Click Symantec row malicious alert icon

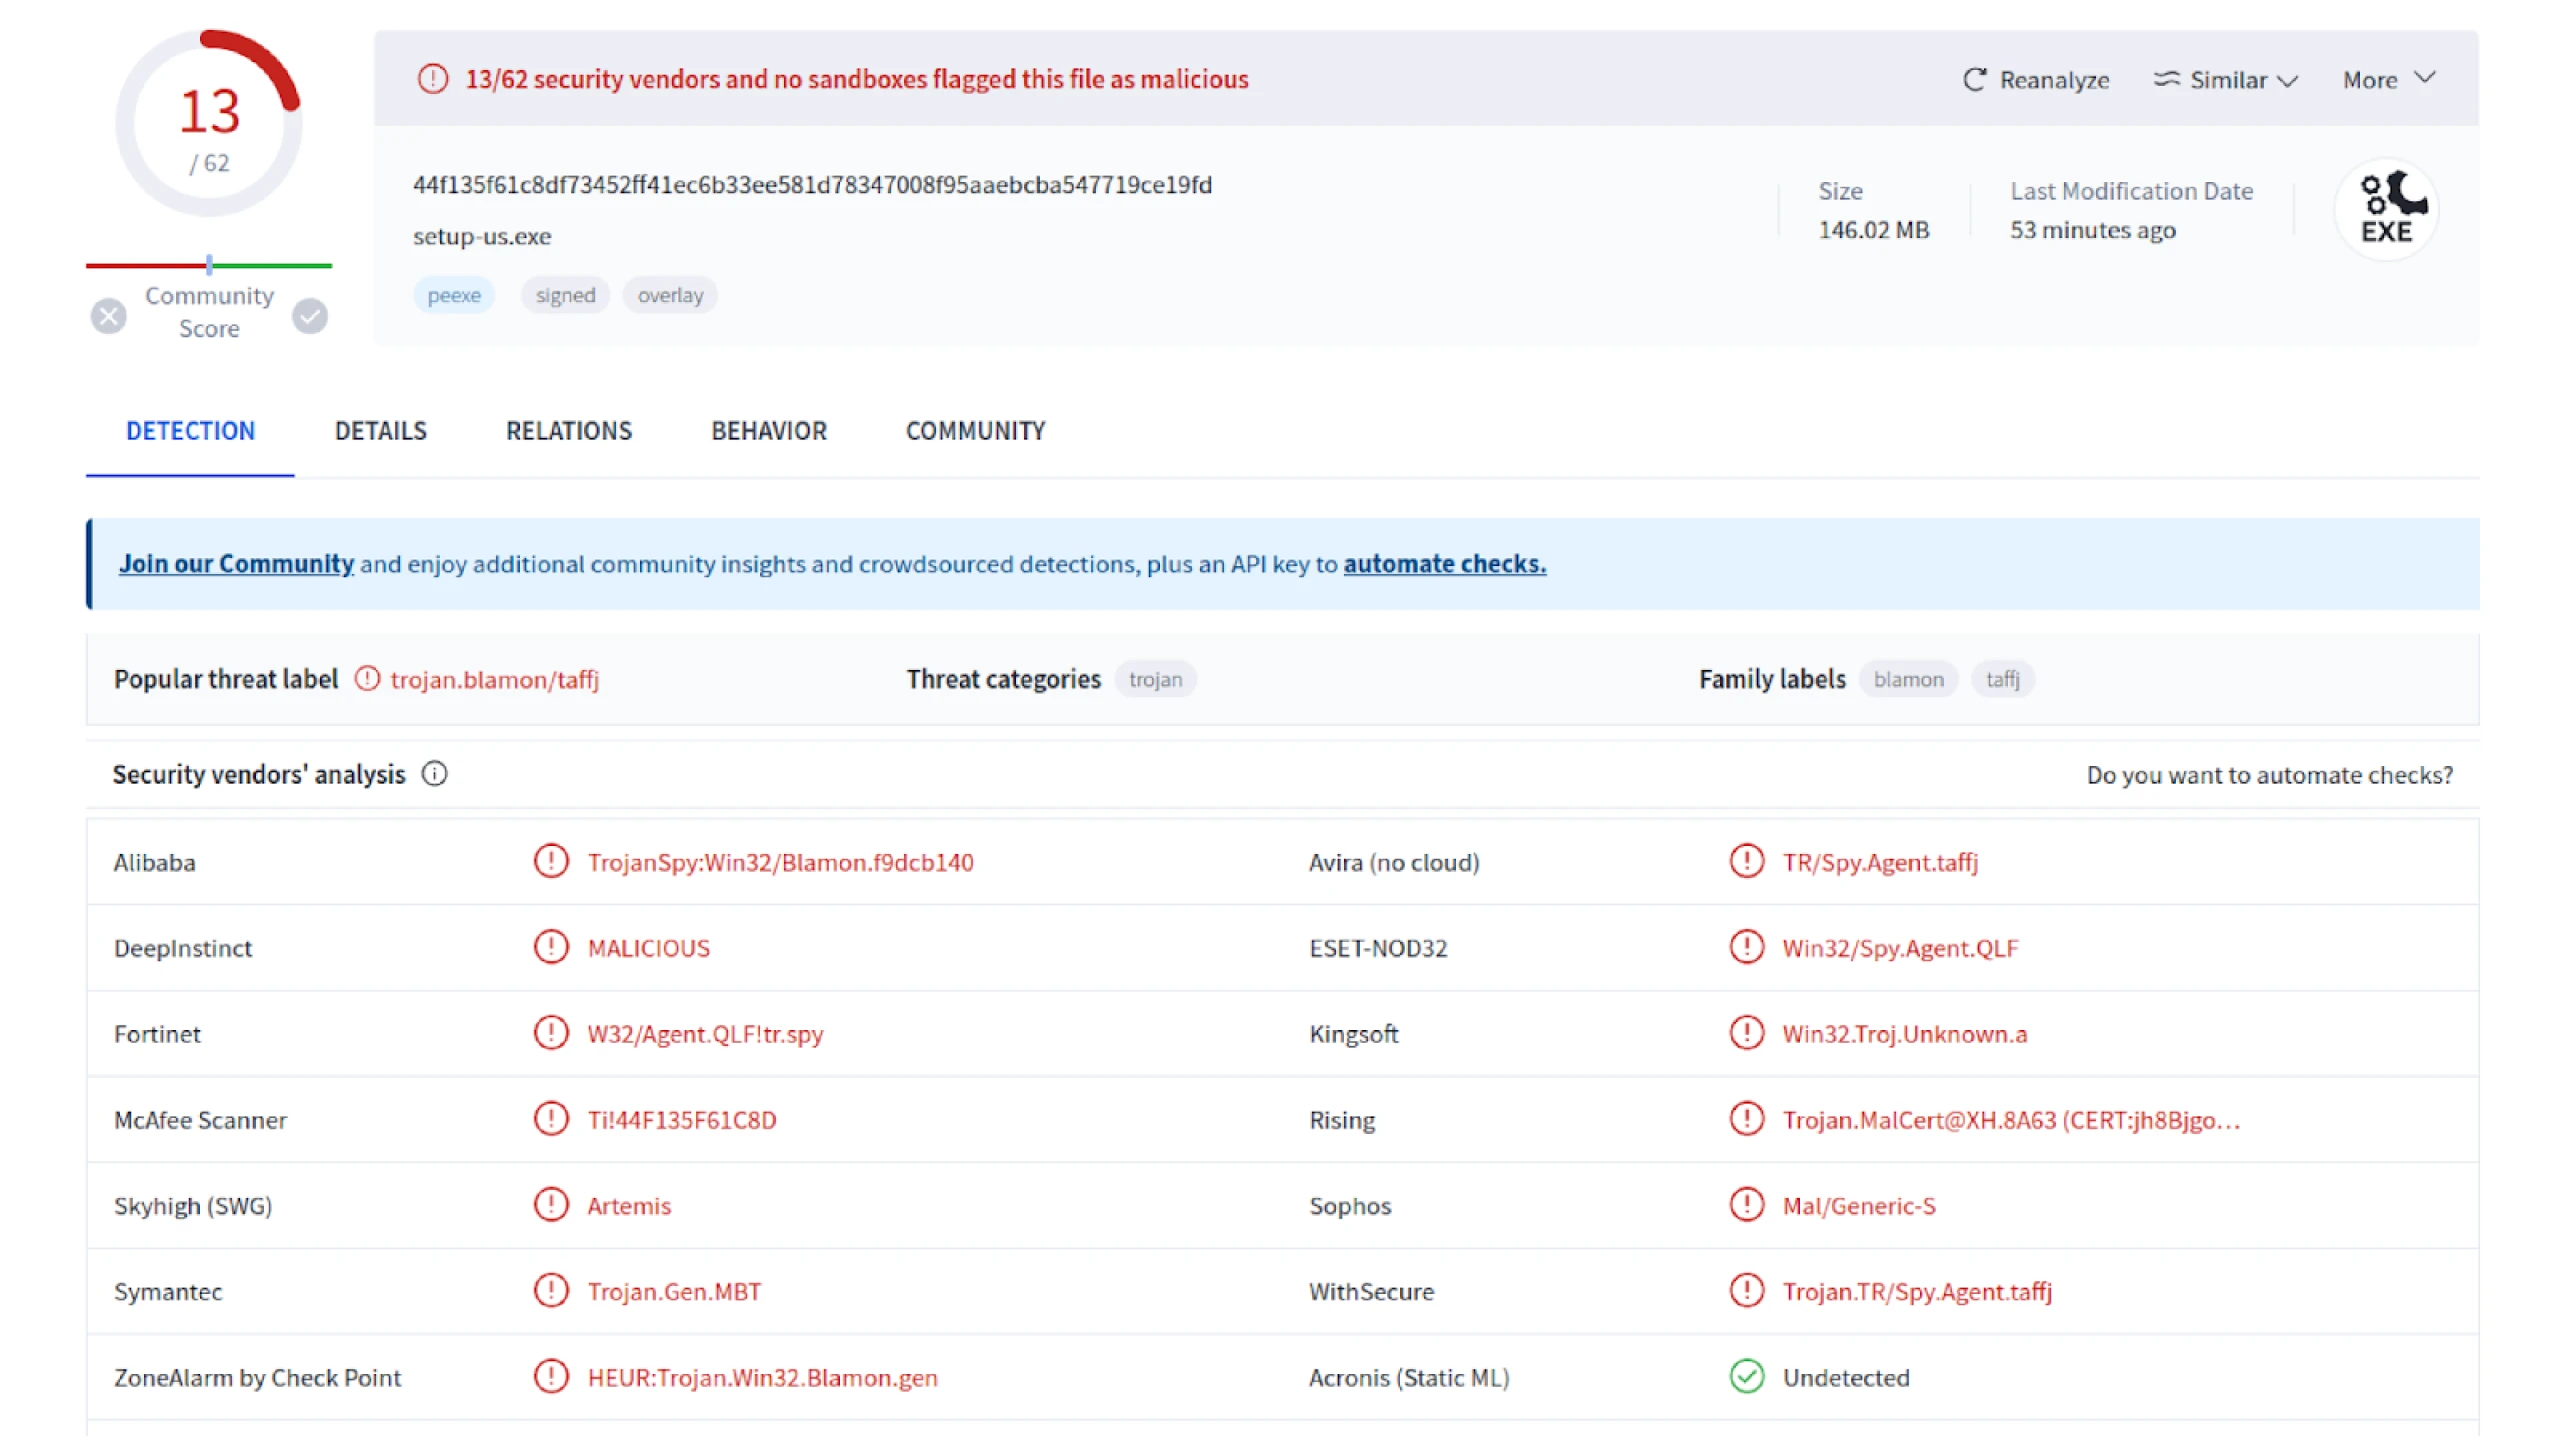point(550,1291)
